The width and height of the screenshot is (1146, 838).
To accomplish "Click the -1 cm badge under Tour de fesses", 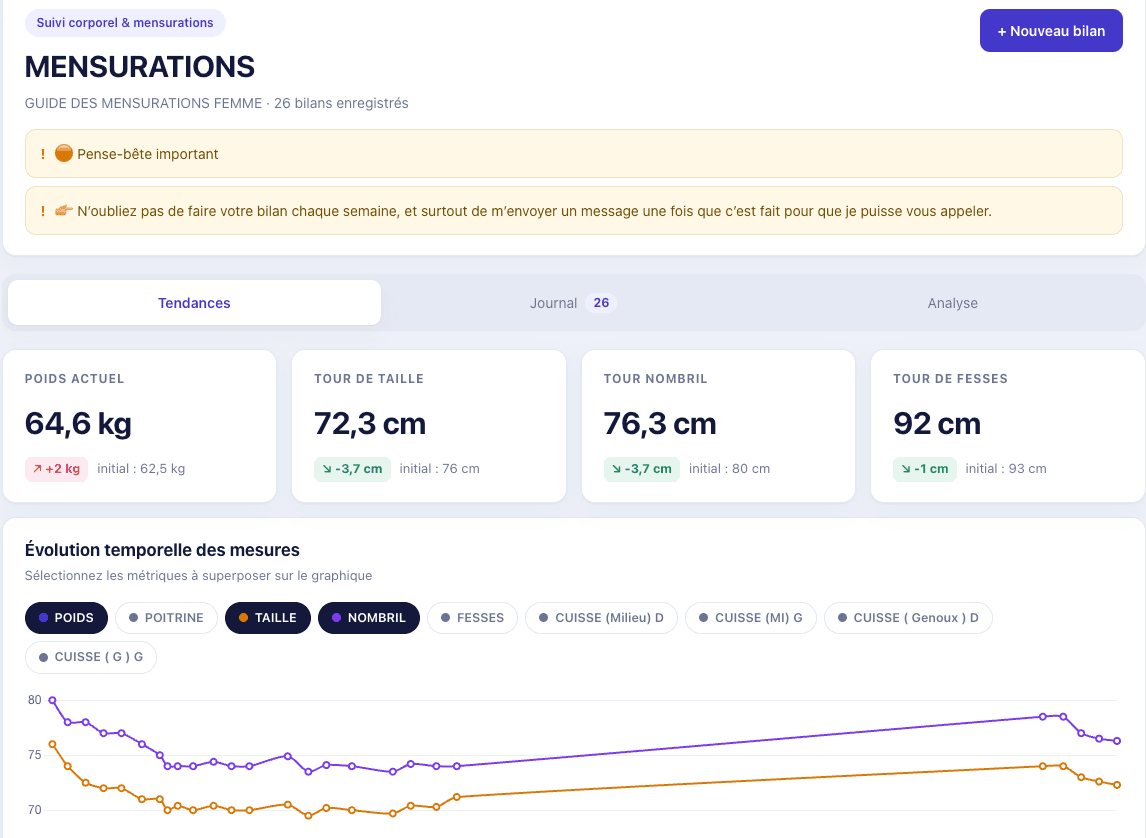I will [925, 469].
